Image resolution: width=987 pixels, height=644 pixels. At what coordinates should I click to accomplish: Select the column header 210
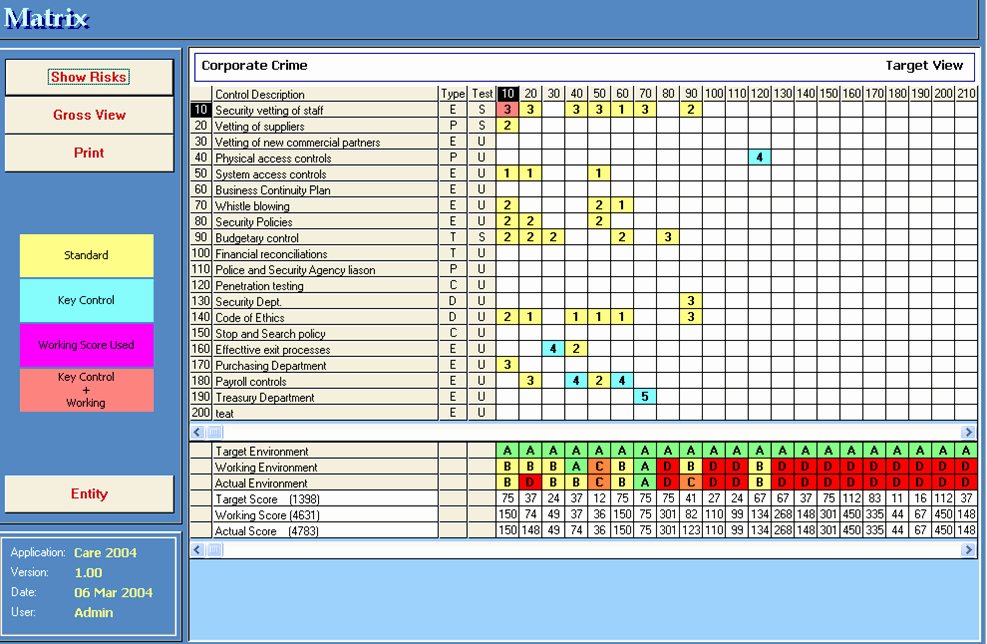point(966,94)
